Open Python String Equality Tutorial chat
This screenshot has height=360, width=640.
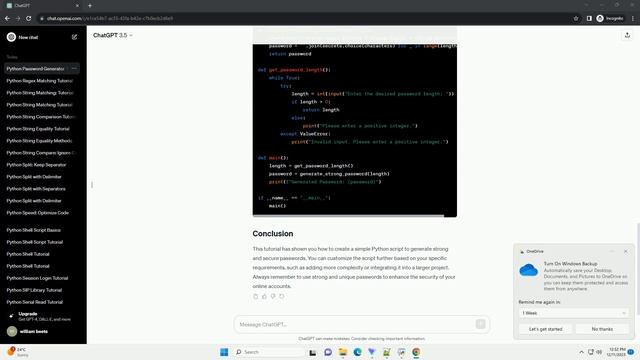[x=38, y=129]
